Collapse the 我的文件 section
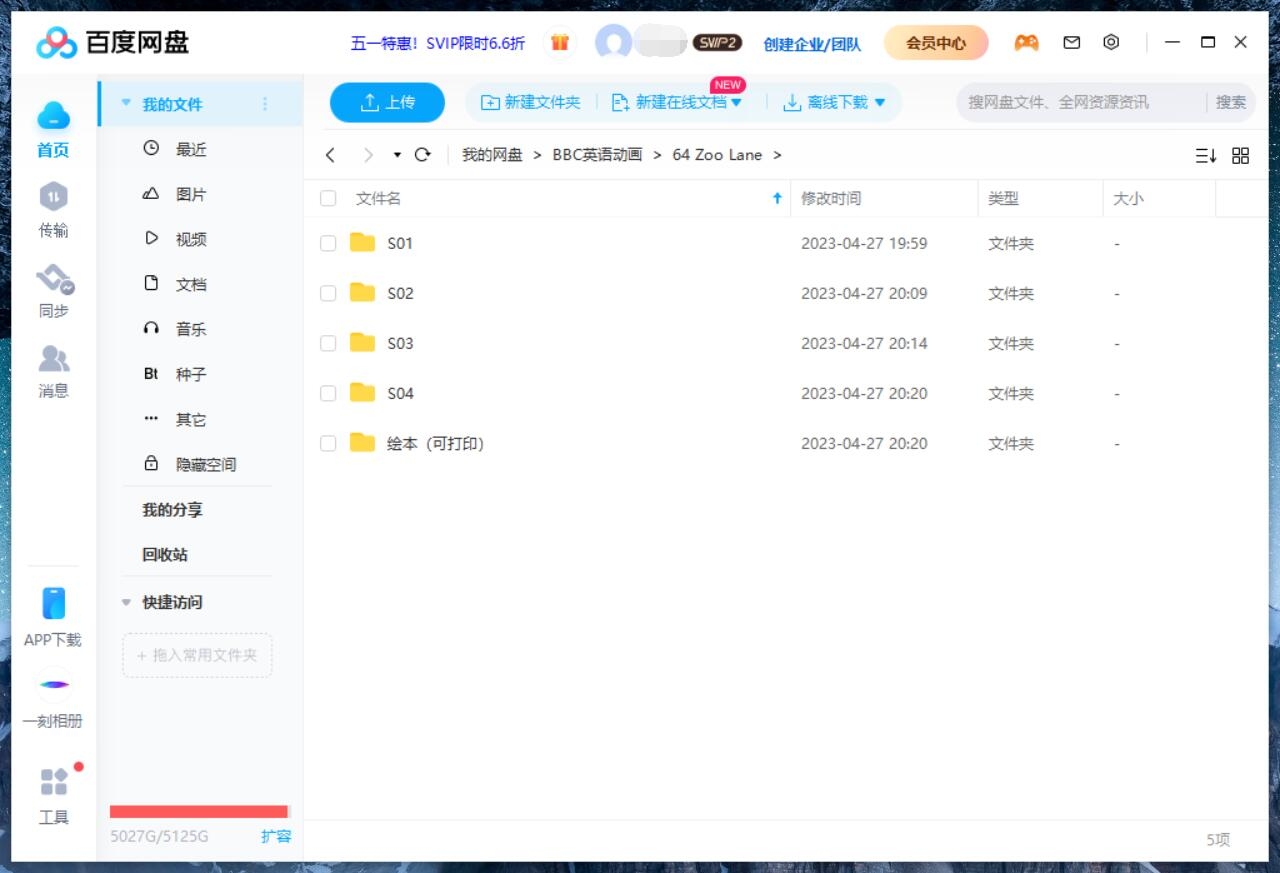Image resolution: width=1280 pixels, height=873 pixels. [x=125, y=102]
